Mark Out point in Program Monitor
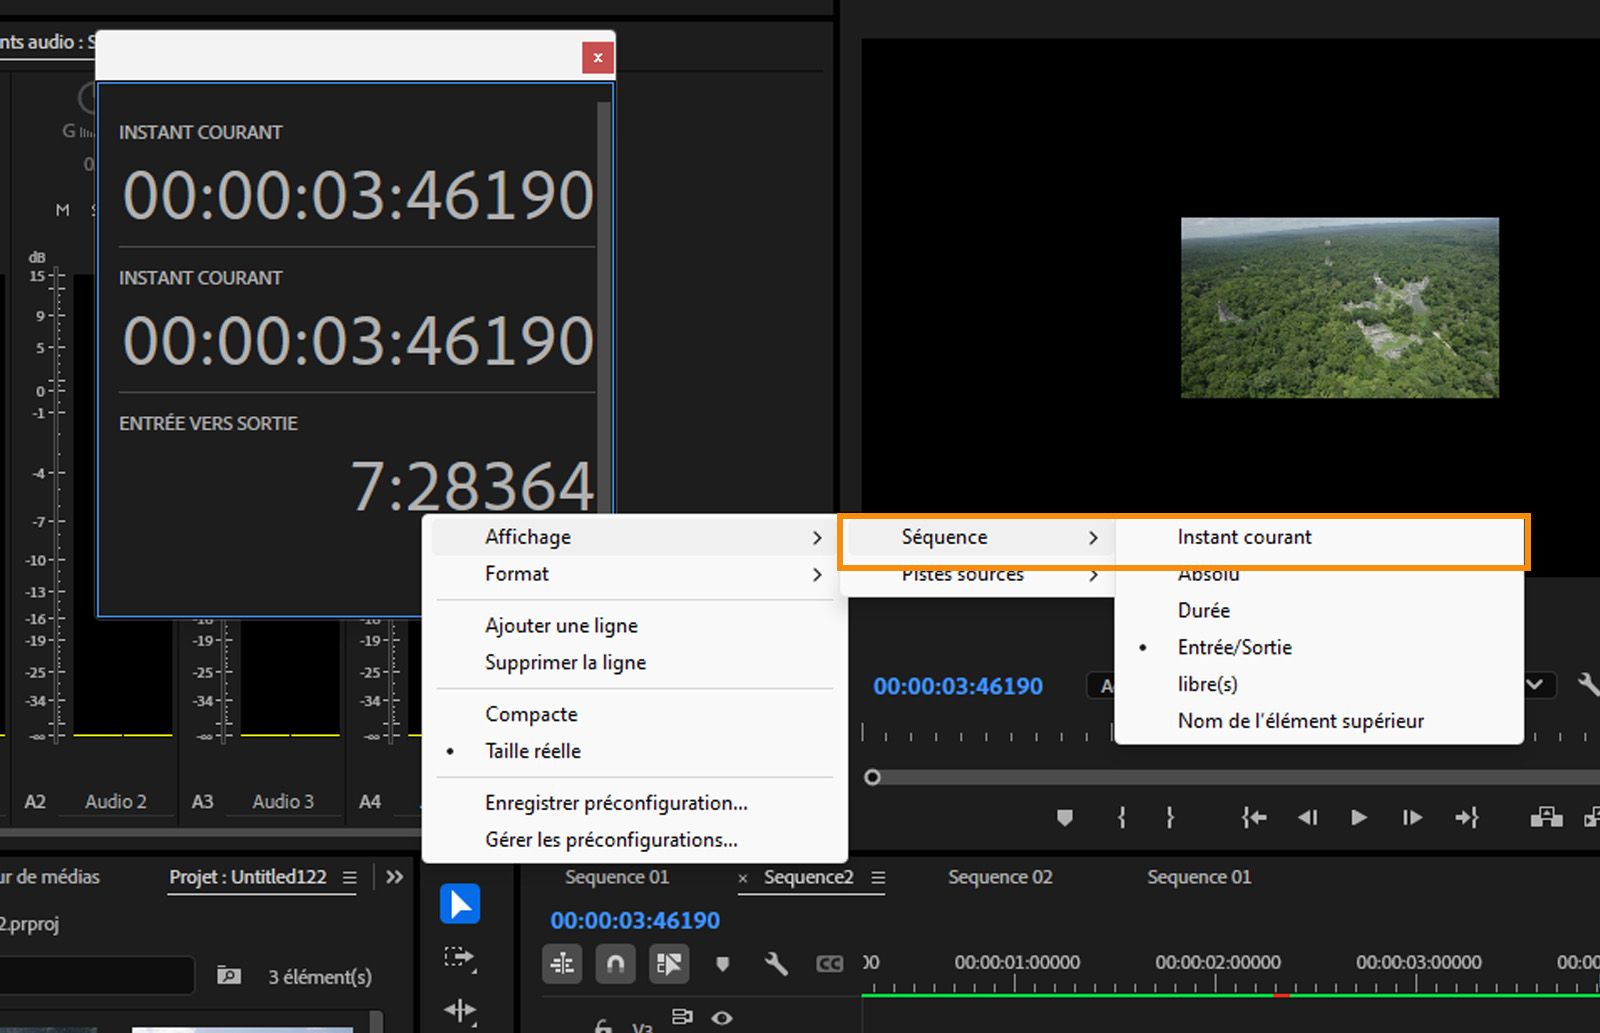 pos(1170,818)
